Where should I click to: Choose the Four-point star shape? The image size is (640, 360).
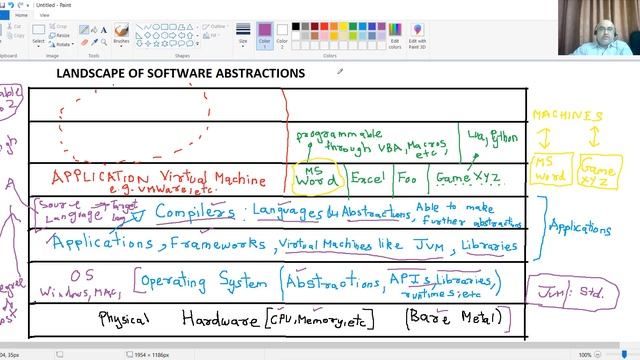click(x=148, y=43)
